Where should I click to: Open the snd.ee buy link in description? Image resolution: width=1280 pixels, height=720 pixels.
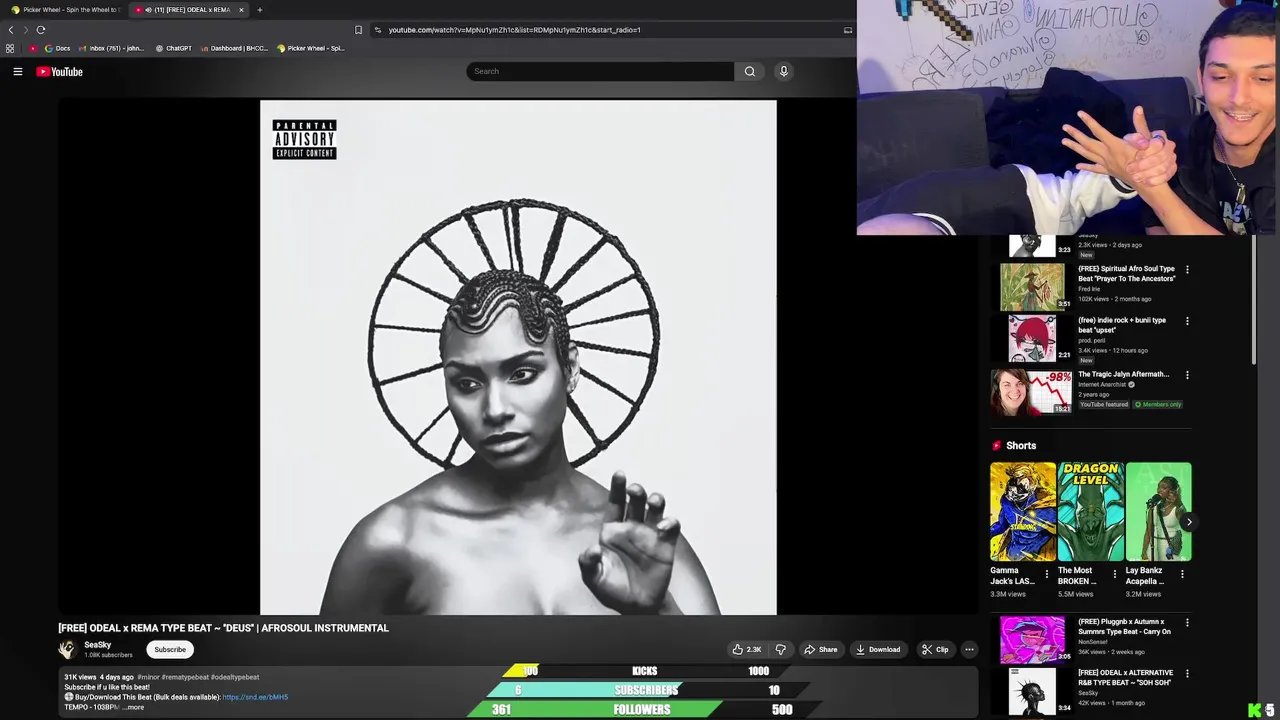click(255, 697)
